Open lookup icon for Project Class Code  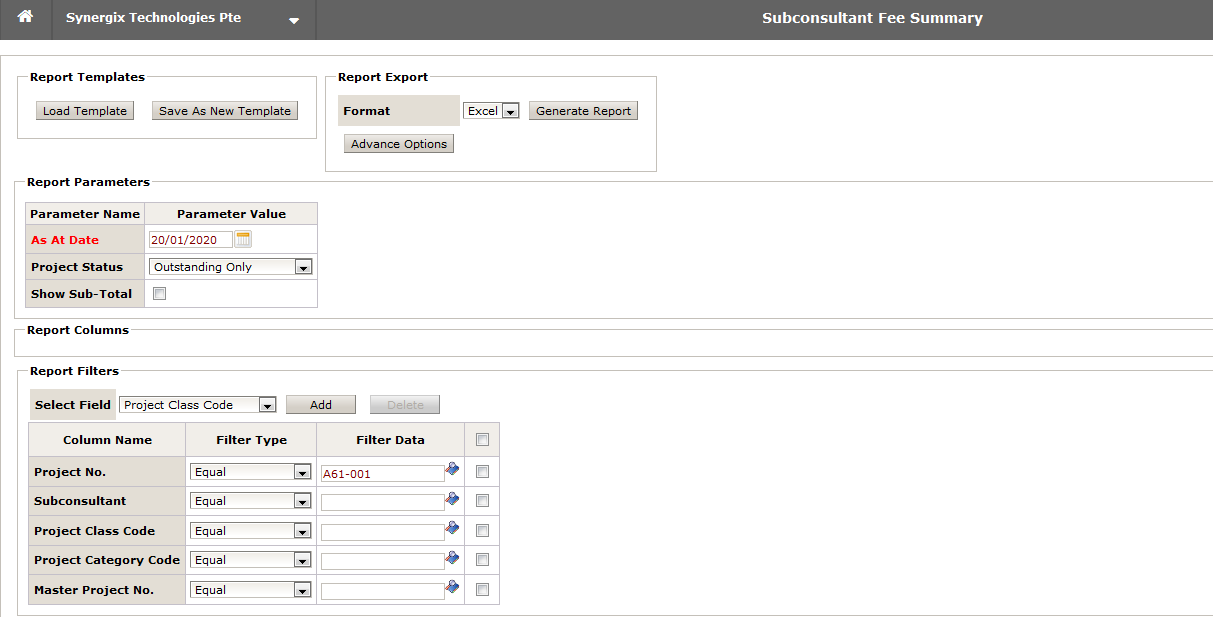tap(452, 528)
